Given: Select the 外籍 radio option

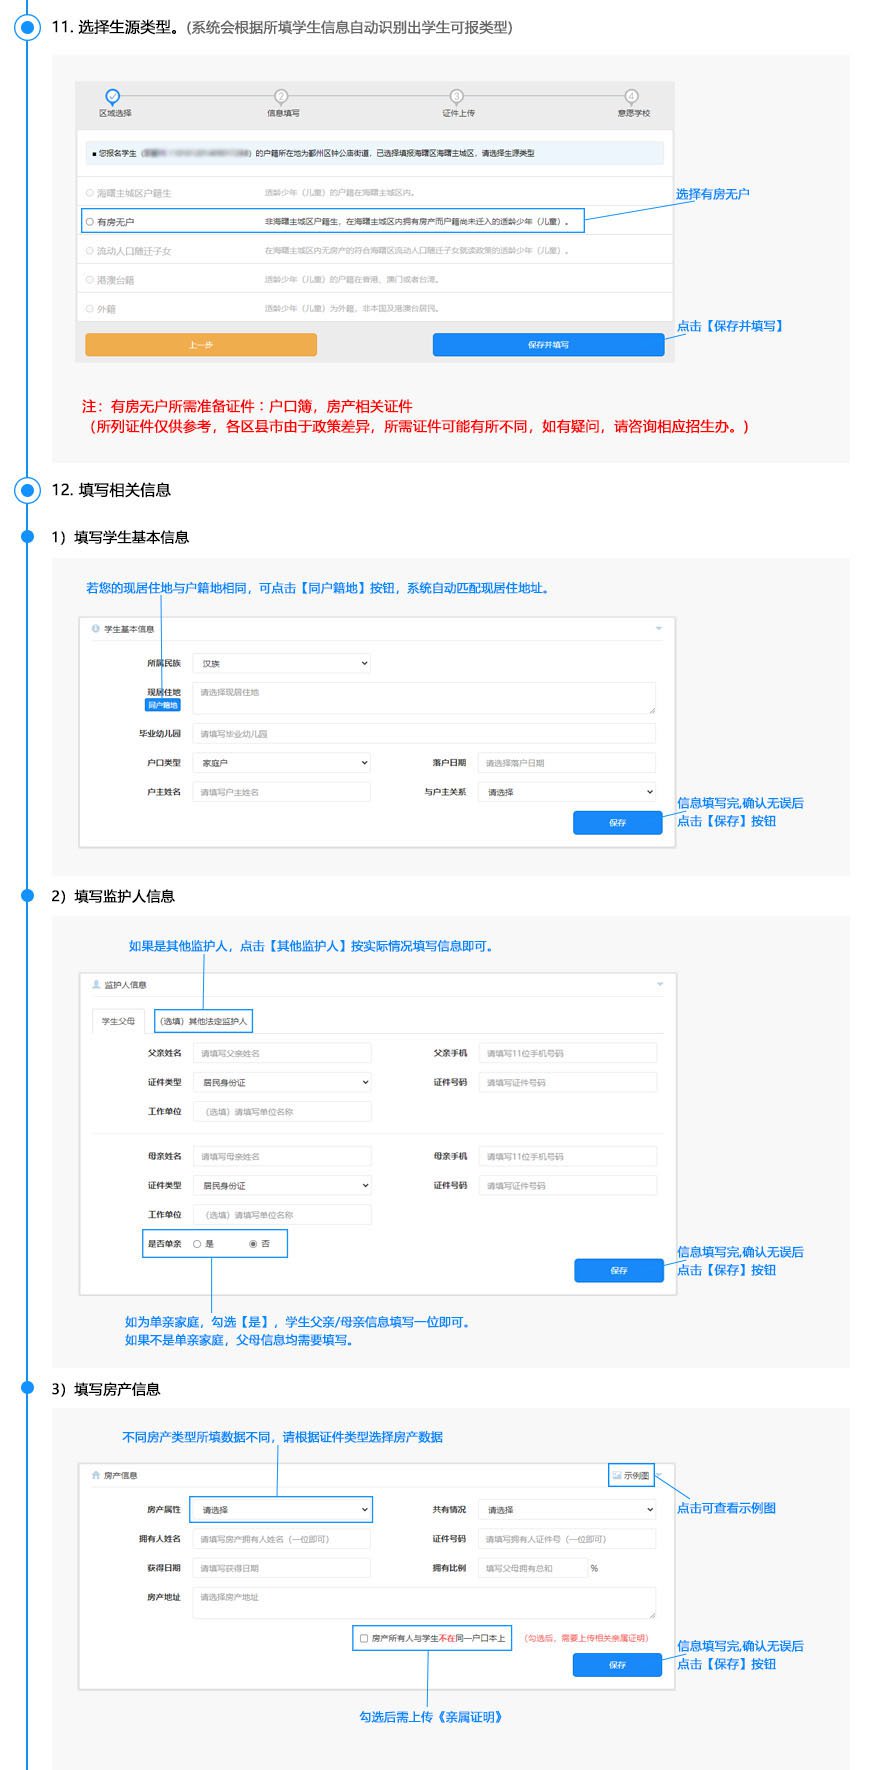Looking at the screenshot, I should 90,309.
